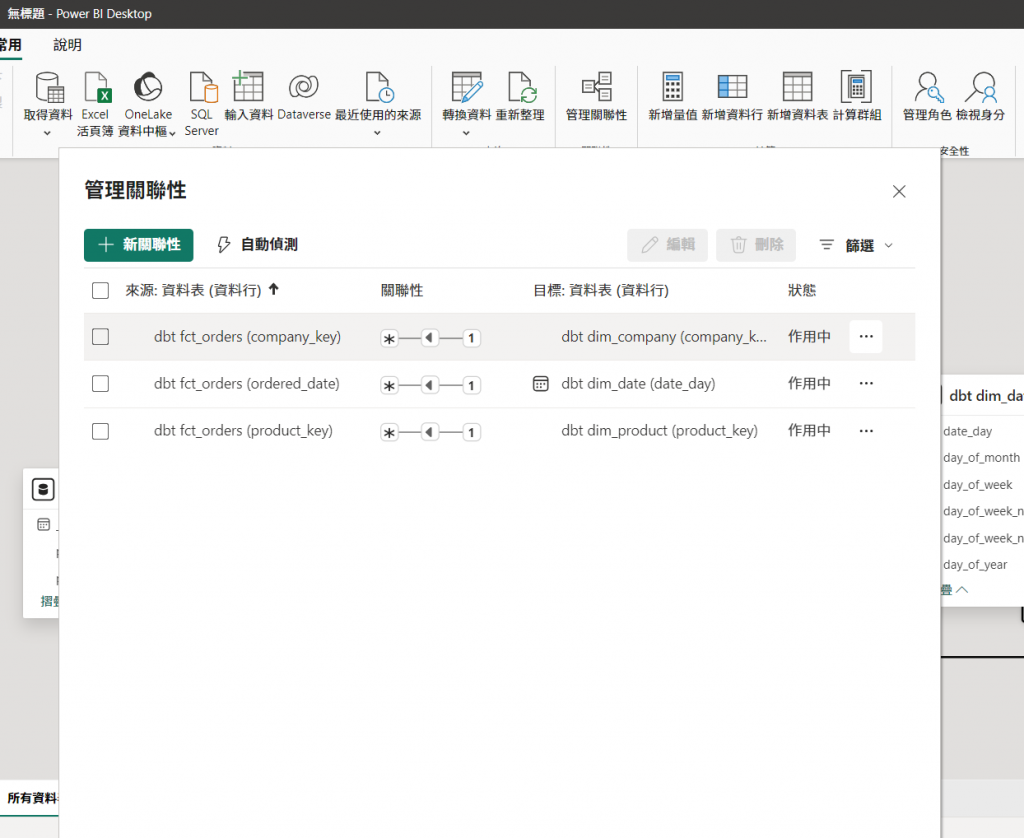Click the 摺疊 link on left card
Viewport: 1024px width, 838px height.
pos(49,601)
